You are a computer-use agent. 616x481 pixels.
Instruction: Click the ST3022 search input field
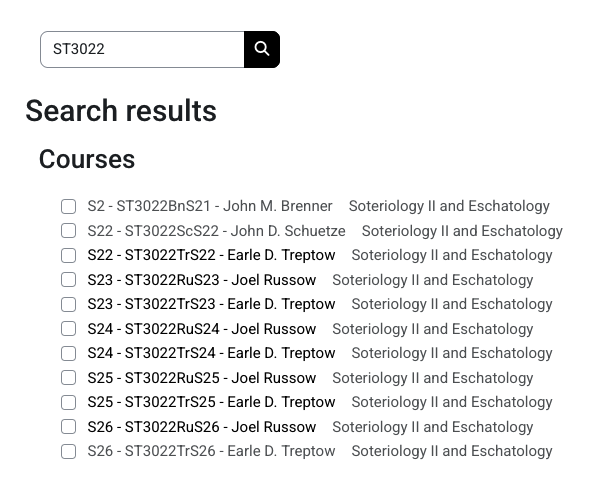[x=142, y=49]
